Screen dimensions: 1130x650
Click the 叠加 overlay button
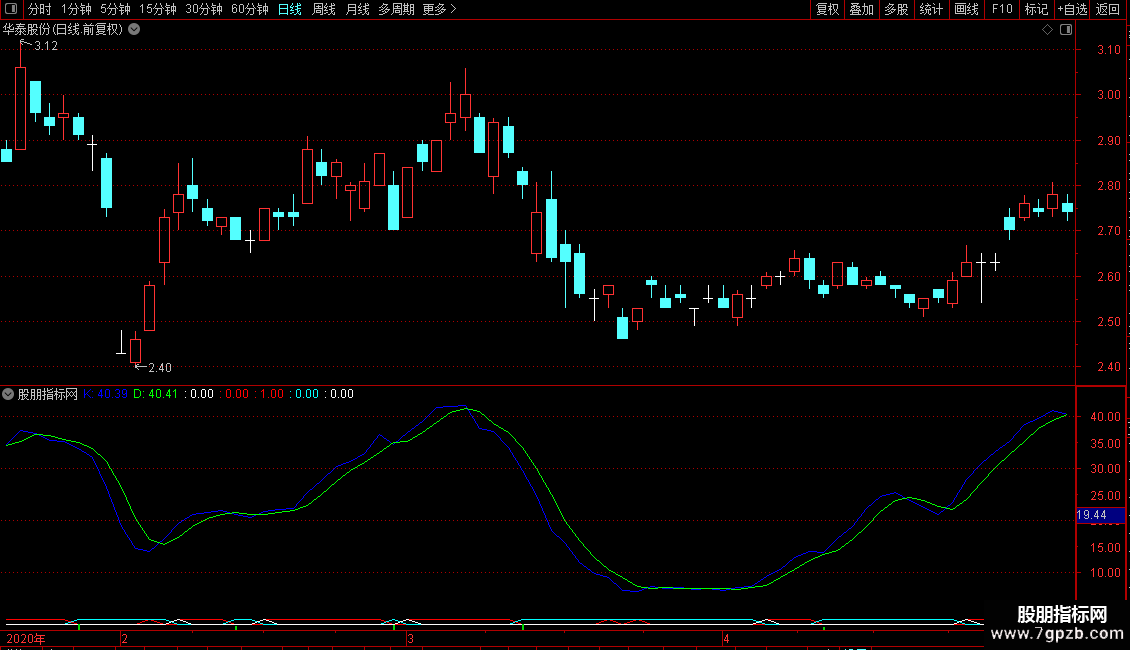pyautogui.click(x=861, y=9)
